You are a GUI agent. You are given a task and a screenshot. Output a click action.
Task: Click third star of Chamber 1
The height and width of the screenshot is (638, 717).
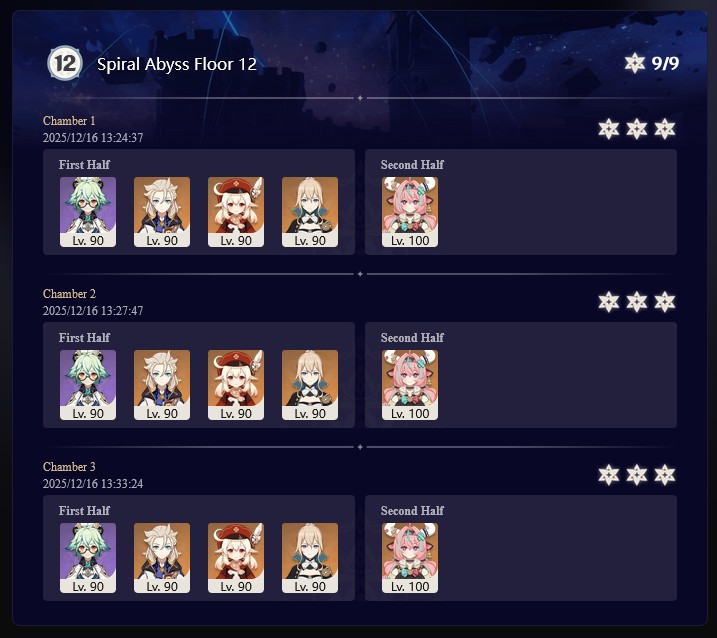point(664,129)
